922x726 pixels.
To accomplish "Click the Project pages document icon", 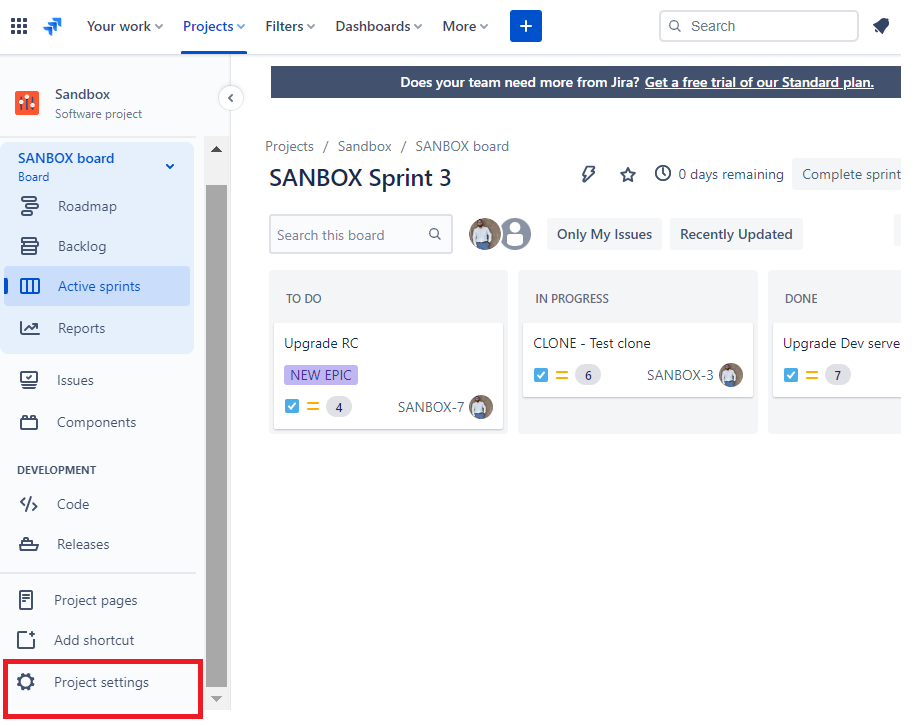I will pyautogui.click(x=26, y=600).
